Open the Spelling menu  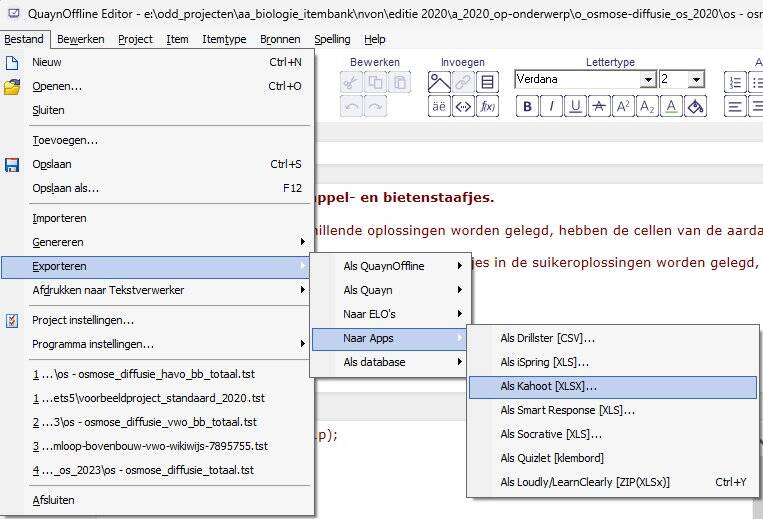pyautogui.click(x=332, y=39)
